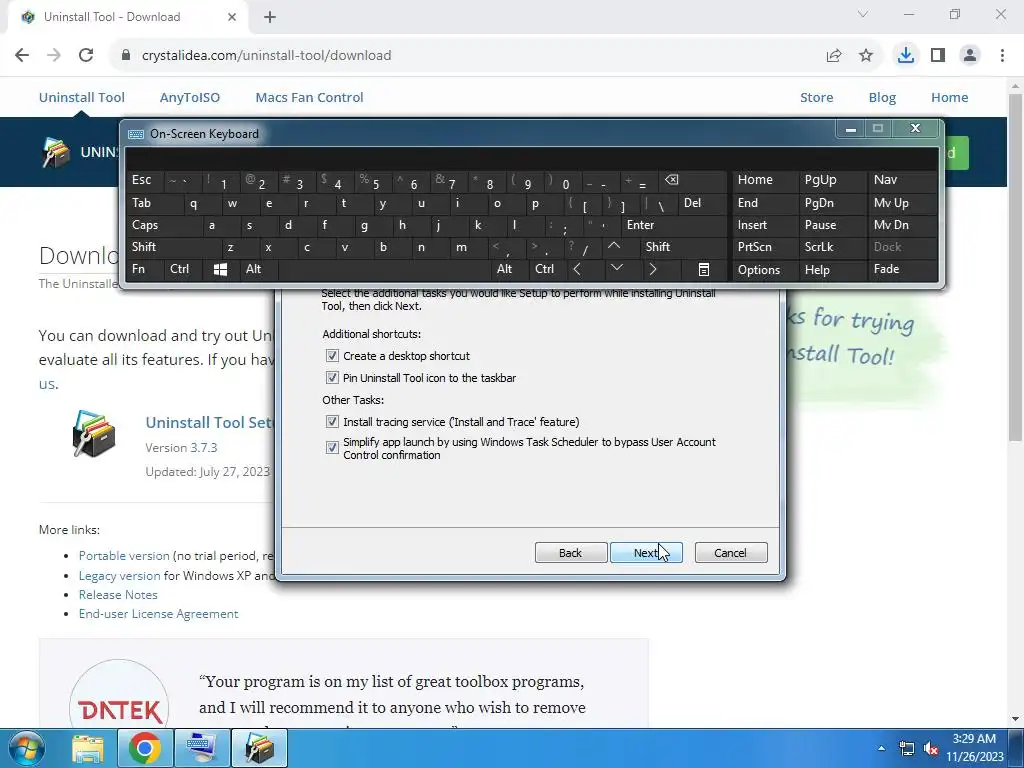The image size is (1024, 768).
Task: Click the left arrow key on On-Screen Keyboard
Action: [577, 269]
